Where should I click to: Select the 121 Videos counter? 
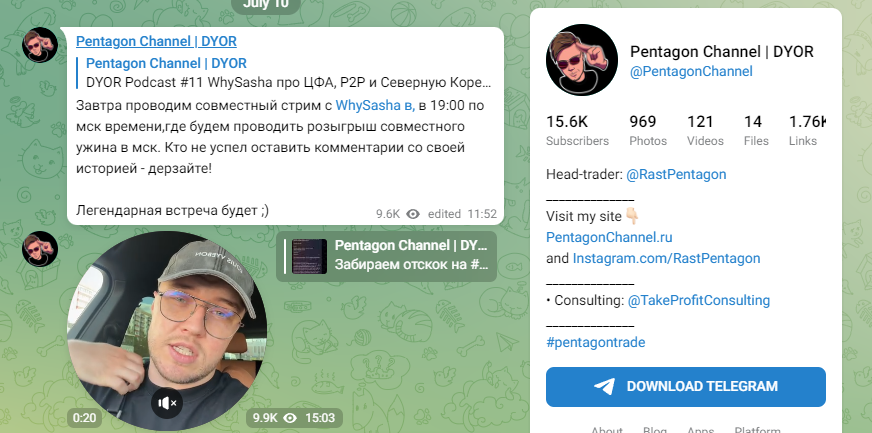[x=705, y=131]
